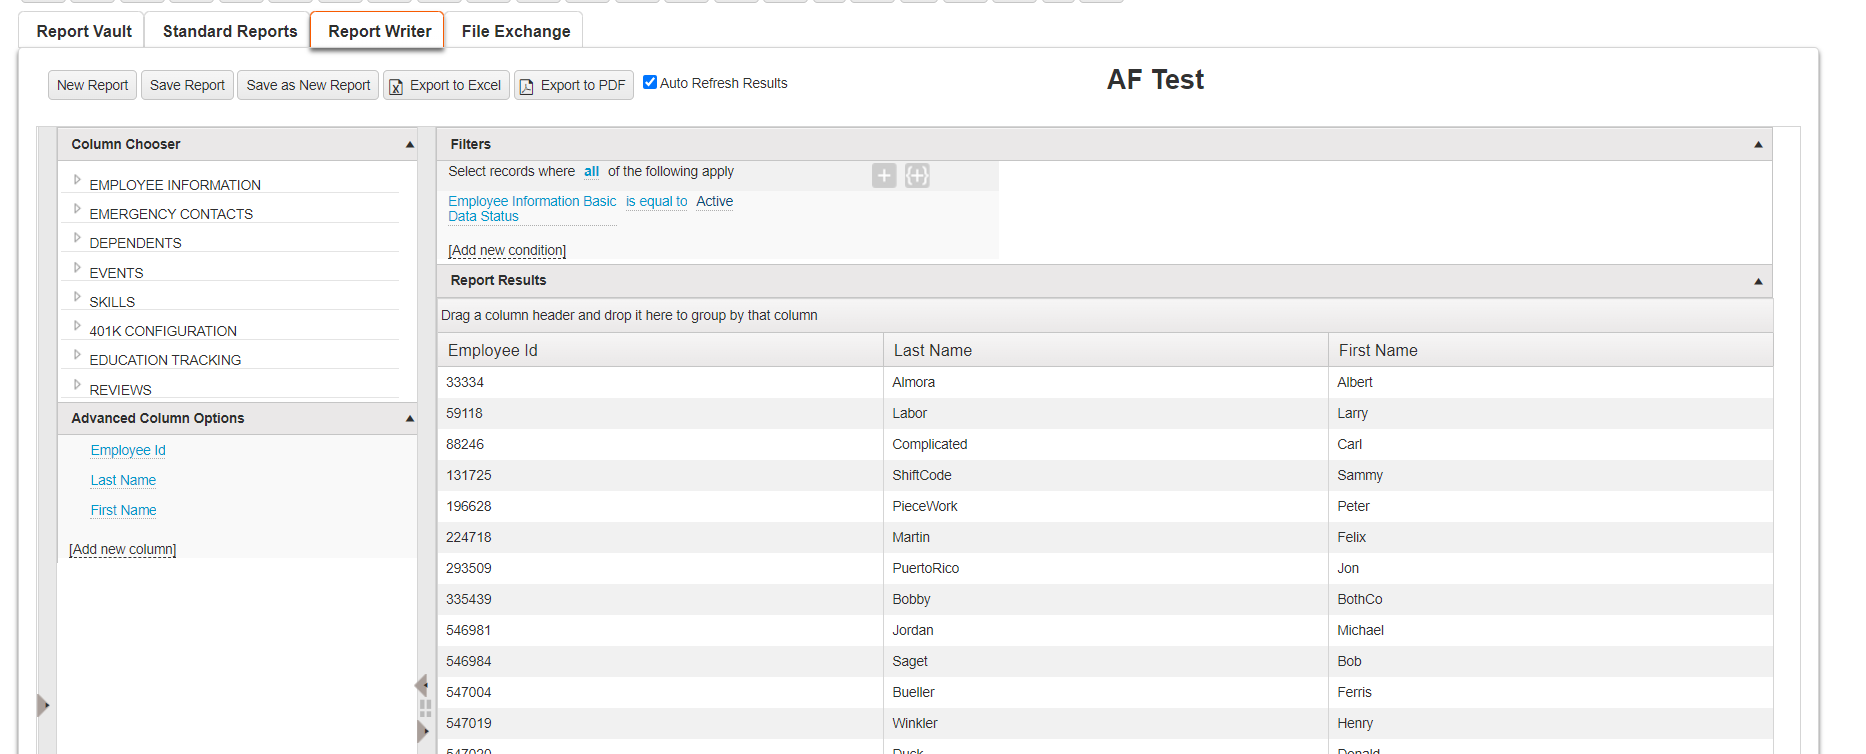Expand the EVENTS tree node
Image resolution: width=1866 pixels, height=754 pixels.
pyautogui.click(x=77, y=268)
